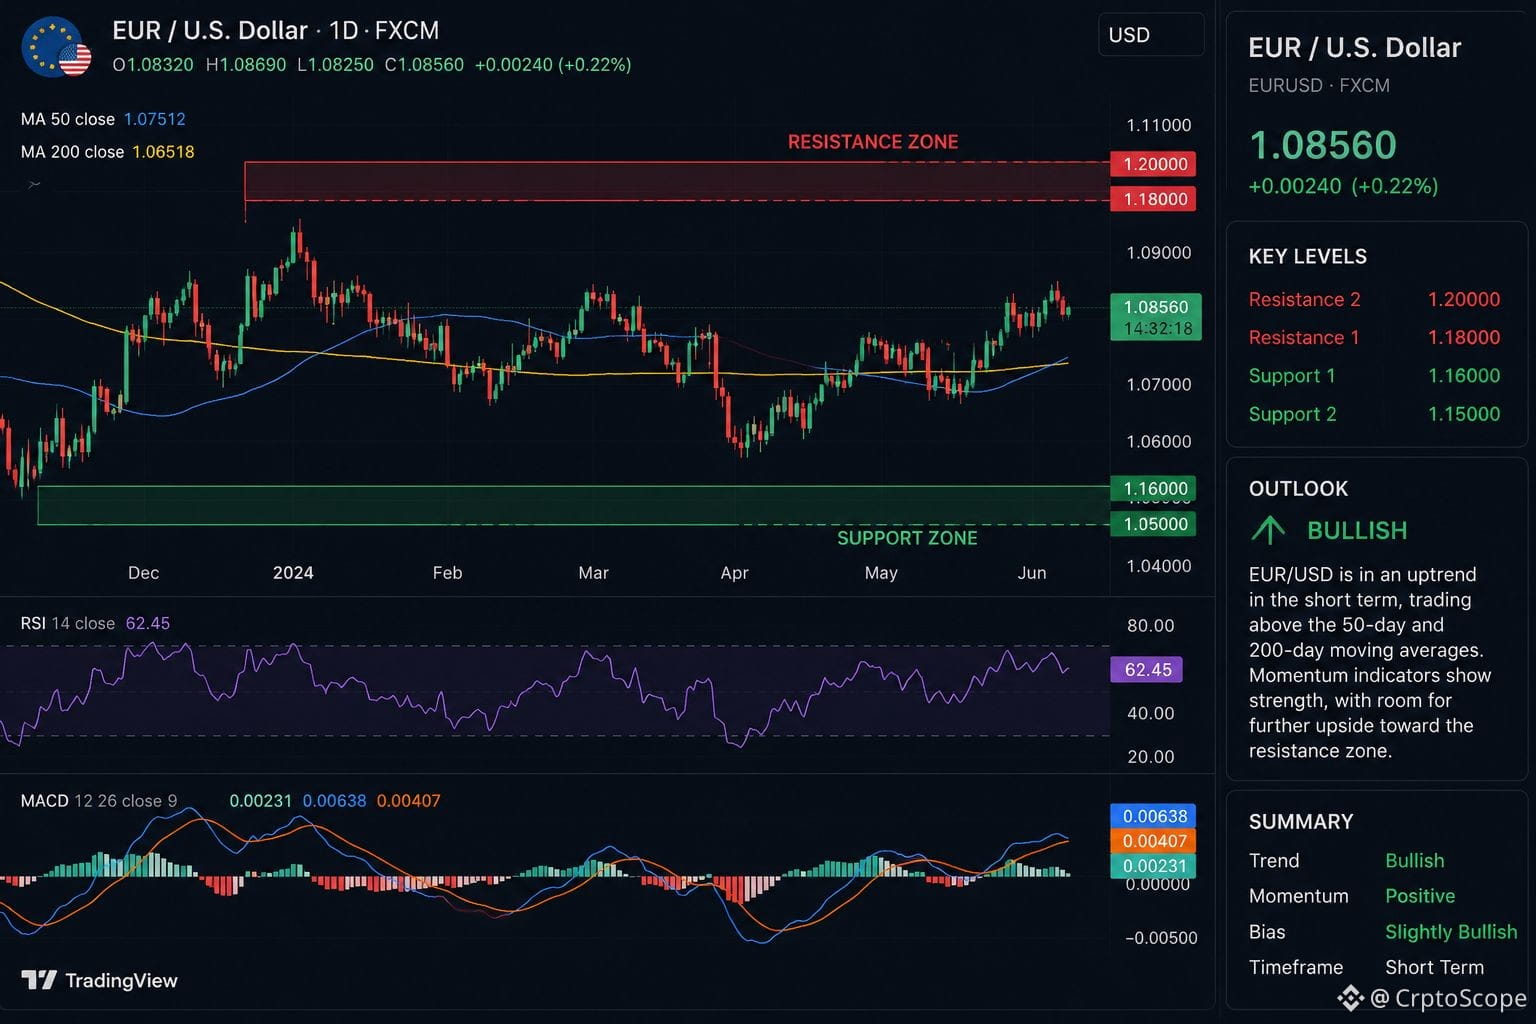1536x1024 pixels.
Task: Select the Momentum row in Summary
Action: tap(1352, 896)
